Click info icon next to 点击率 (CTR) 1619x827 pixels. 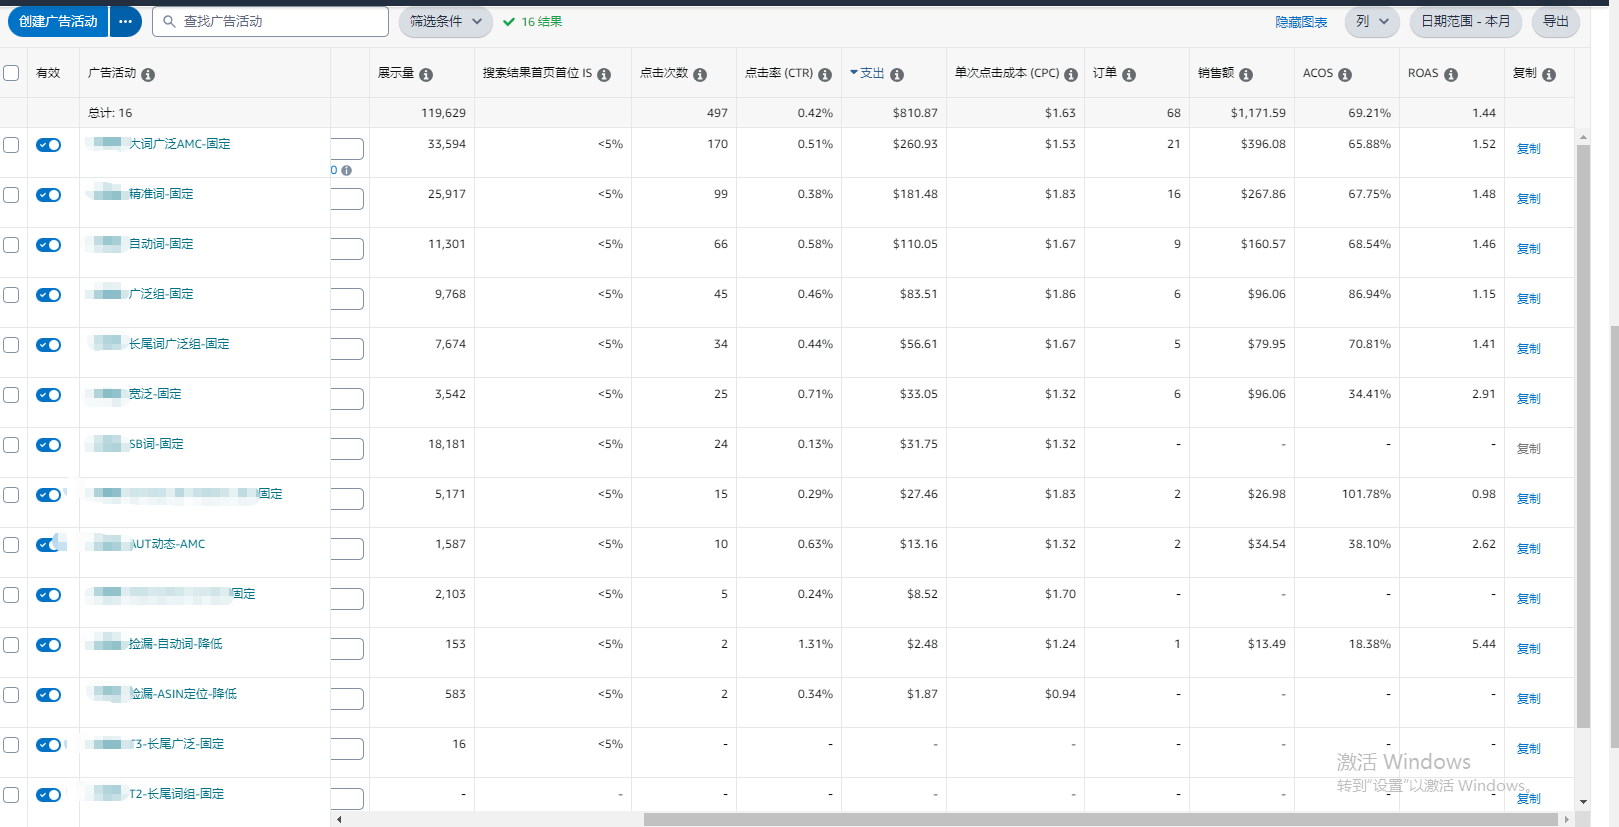[x=825, y=75]
